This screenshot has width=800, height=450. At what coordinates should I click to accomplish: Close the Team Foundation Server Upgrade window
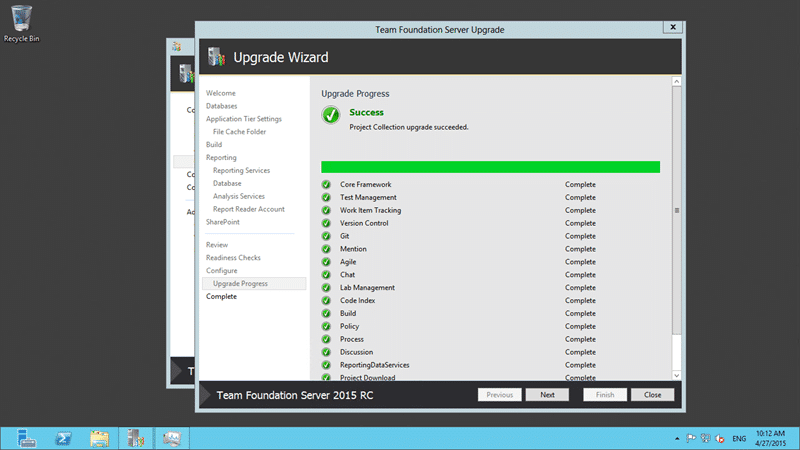pyautogui.click(x=672, y=28)
